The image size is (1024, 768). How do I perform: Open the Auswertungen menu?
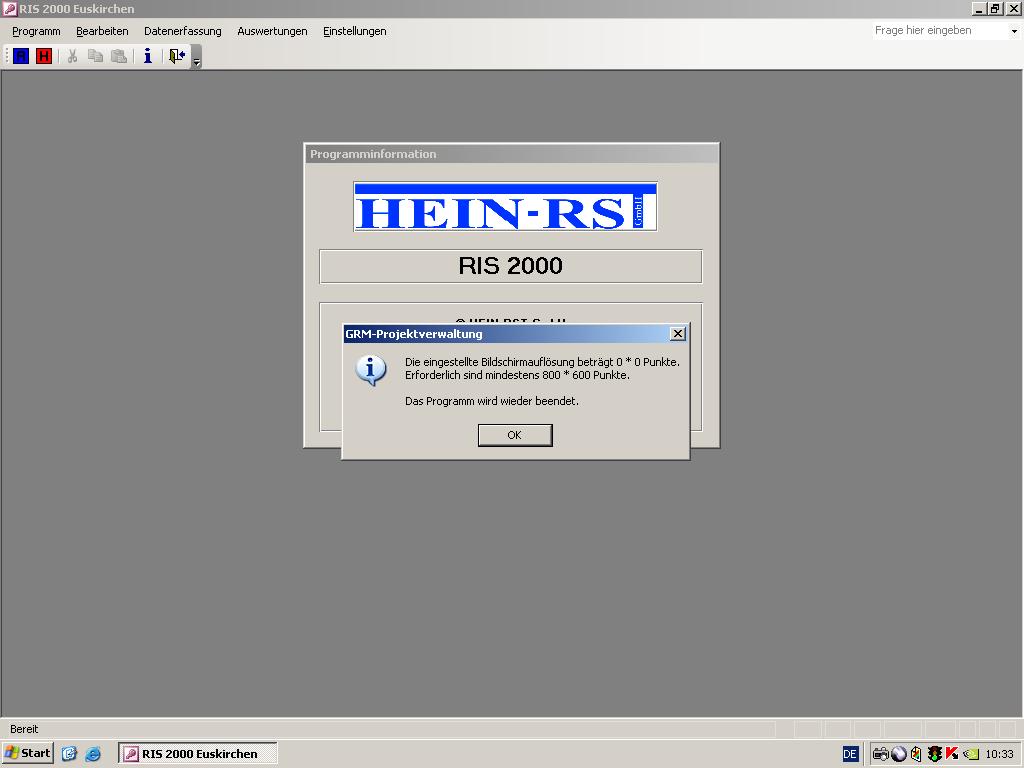click(x=272, y=31)
